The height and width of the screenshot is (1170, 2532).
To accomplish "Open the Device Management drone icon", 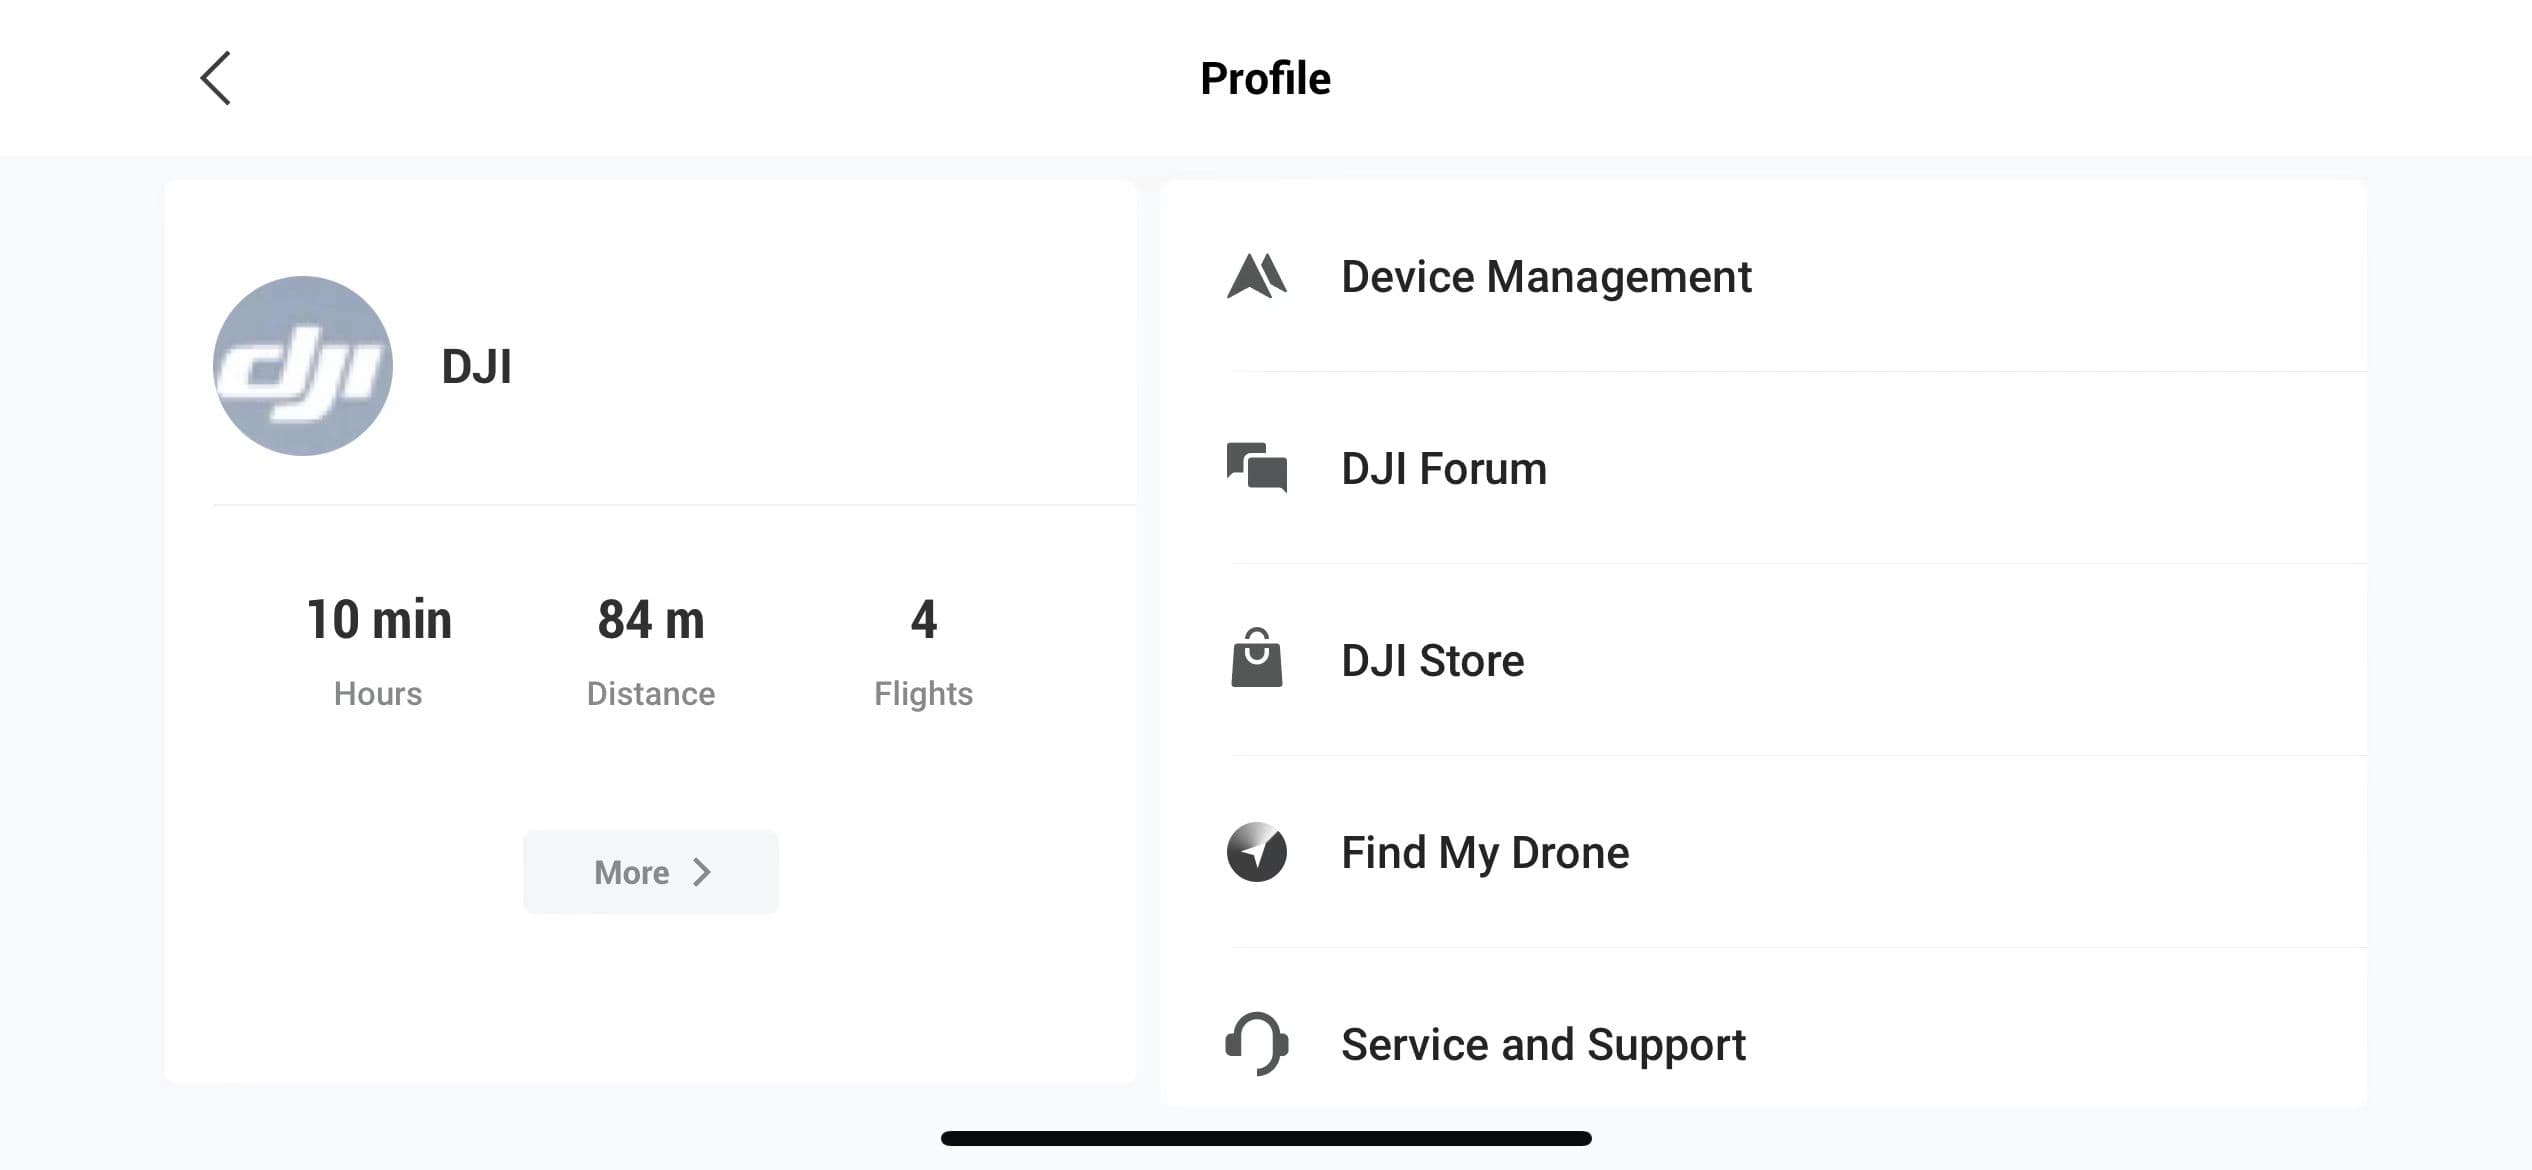I will (1258, 277).
